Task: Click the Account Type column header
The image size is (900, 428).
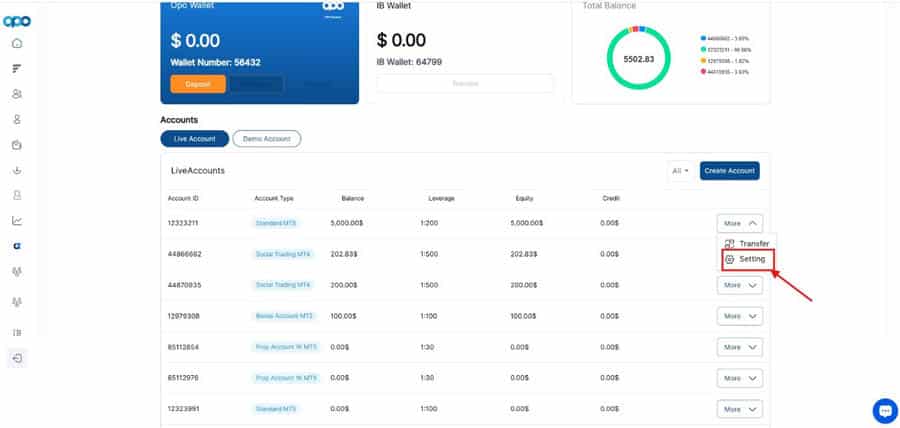Action: 274,199
